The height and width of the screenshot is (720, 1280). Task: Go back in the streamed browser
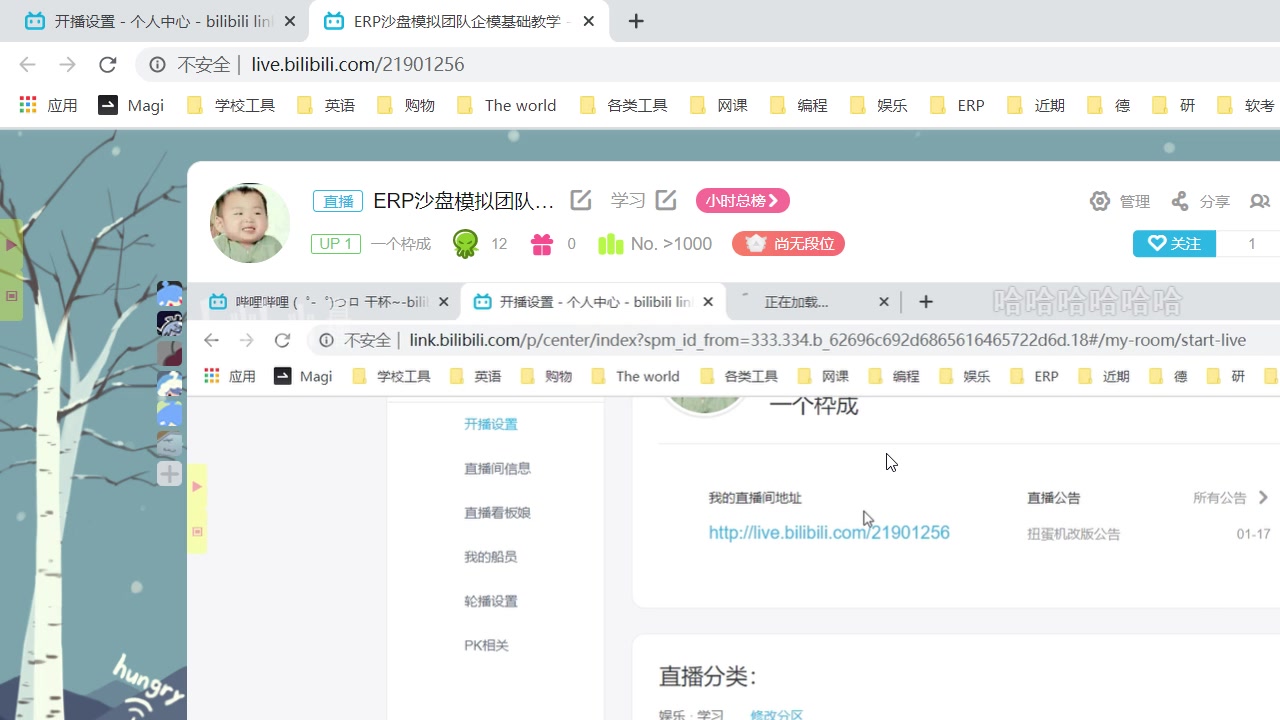click(211, 340)
